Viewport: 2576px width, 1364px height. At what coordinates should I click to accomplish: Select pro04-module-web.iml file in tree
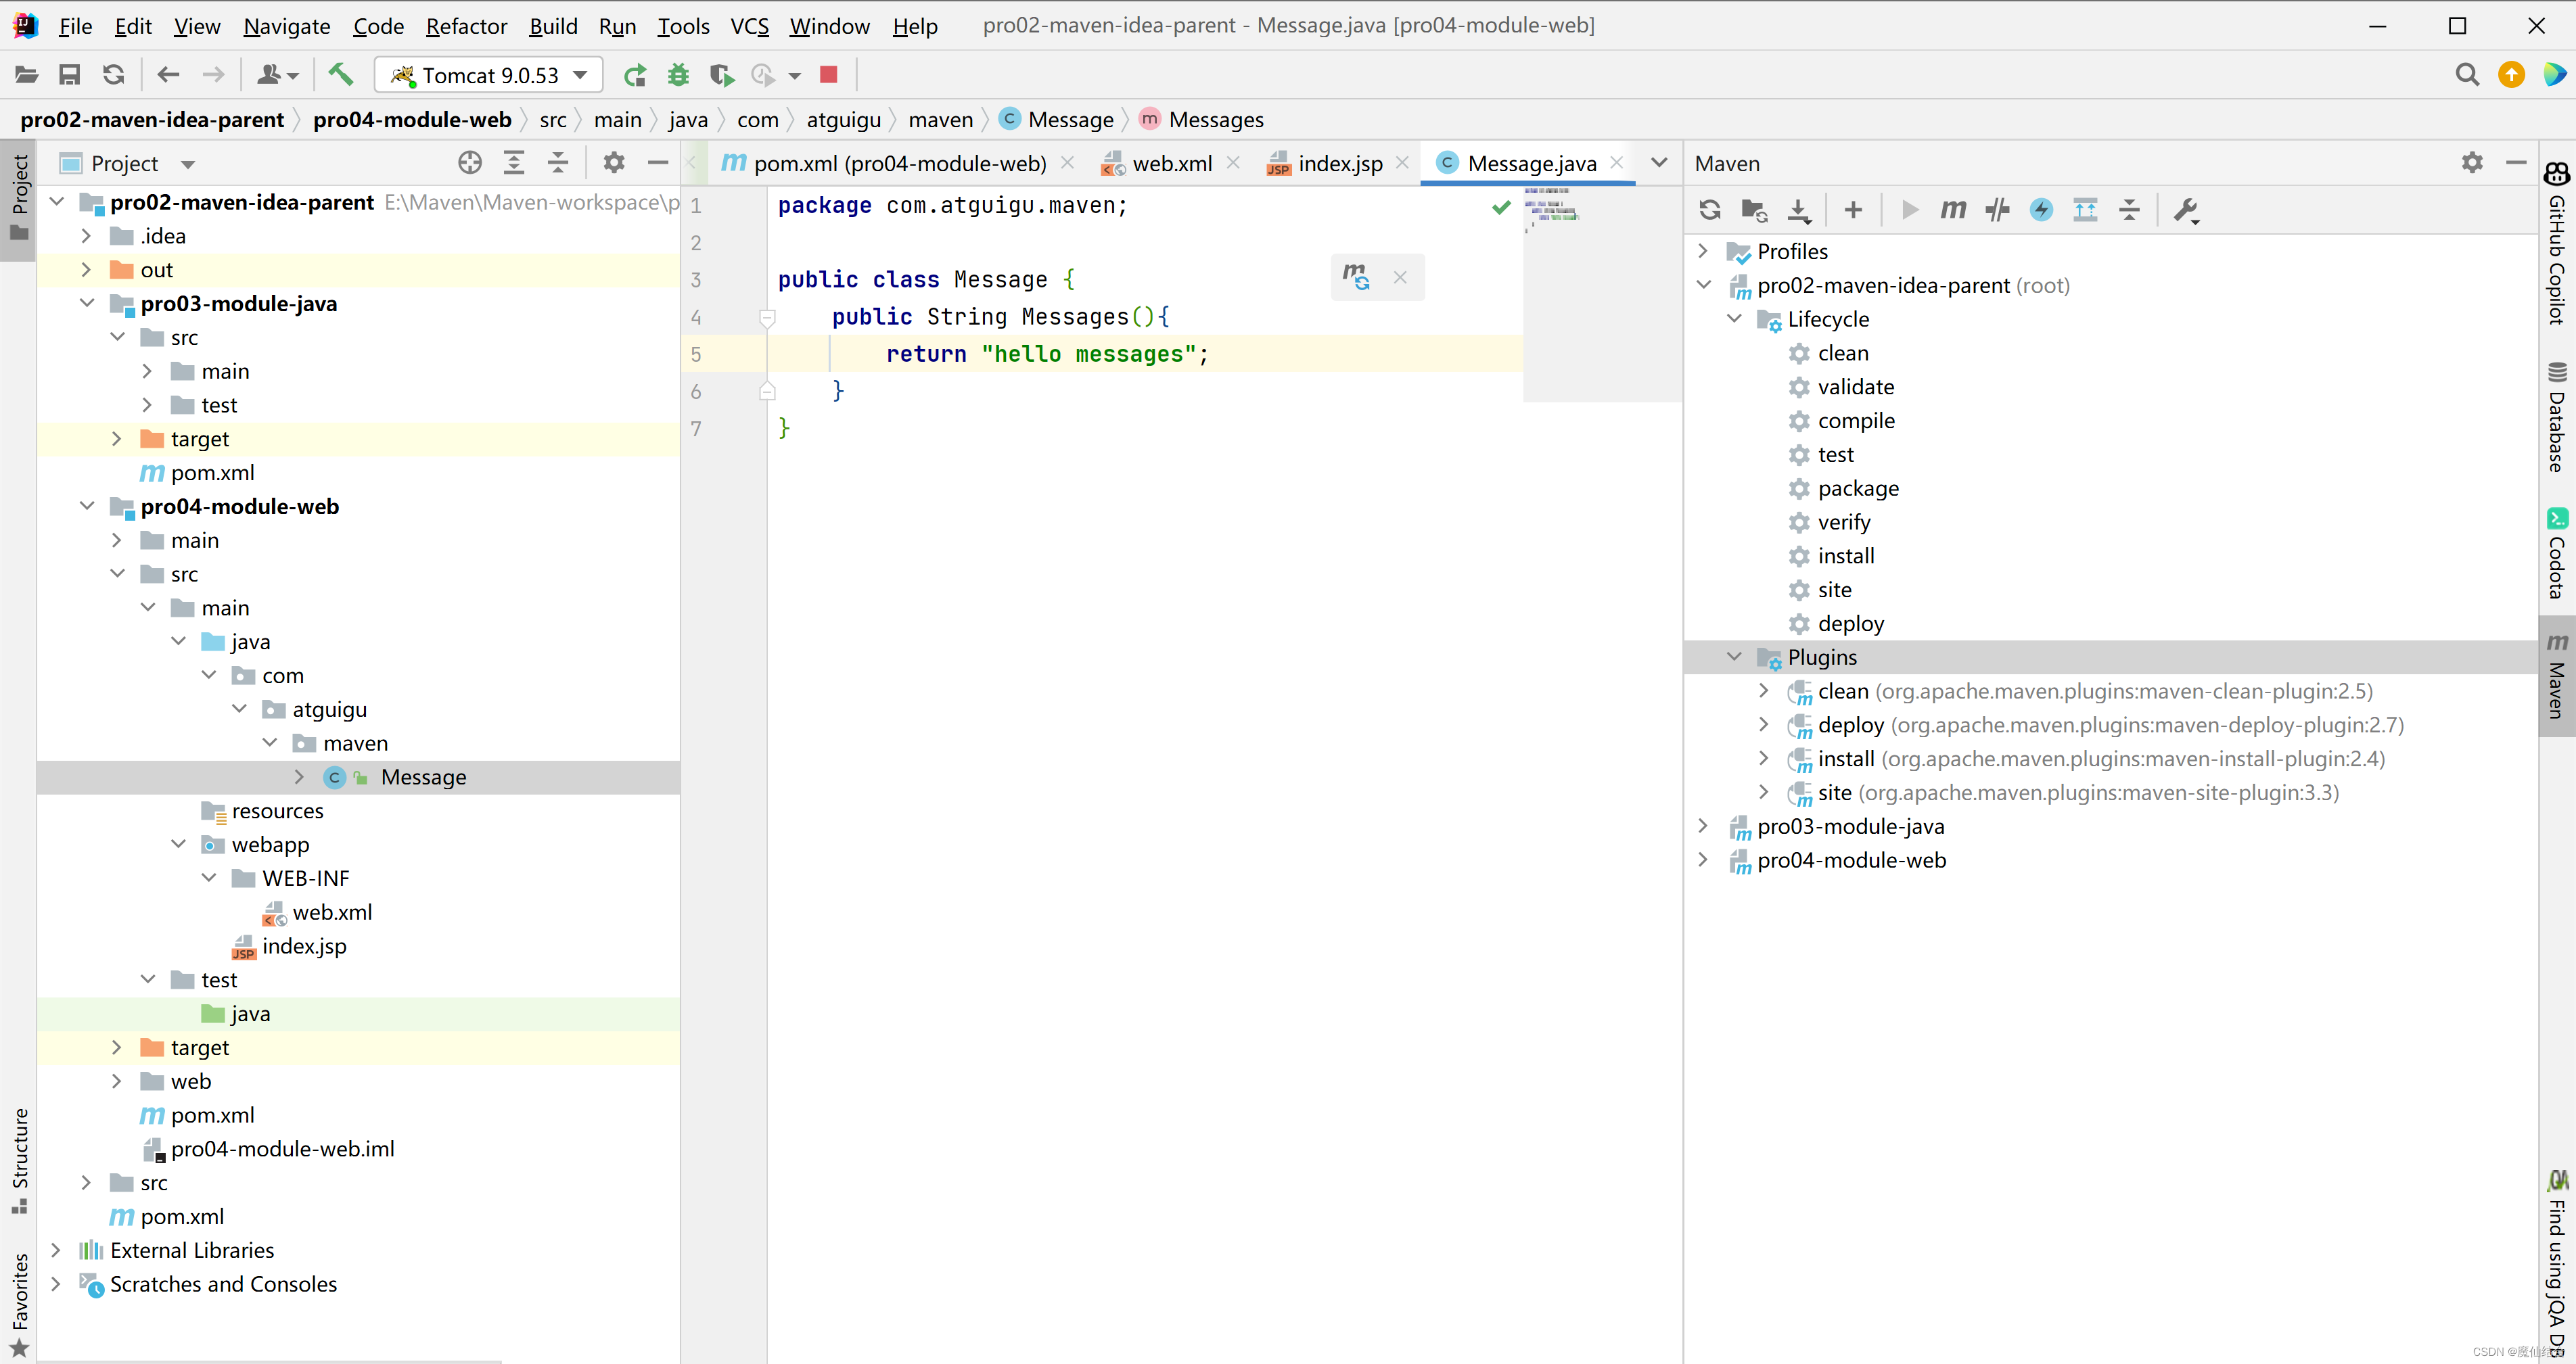(283, 1149)
